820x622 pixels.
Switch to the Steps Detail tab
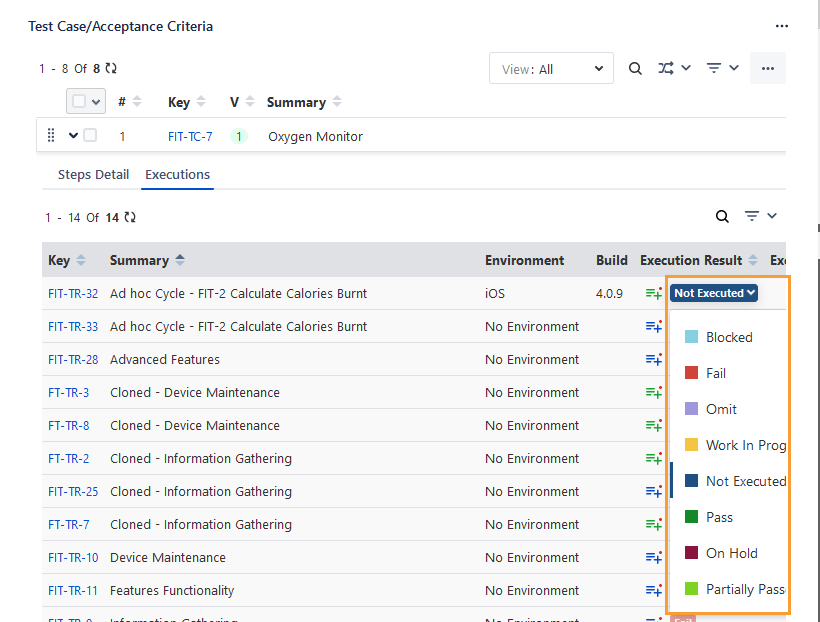92,174
